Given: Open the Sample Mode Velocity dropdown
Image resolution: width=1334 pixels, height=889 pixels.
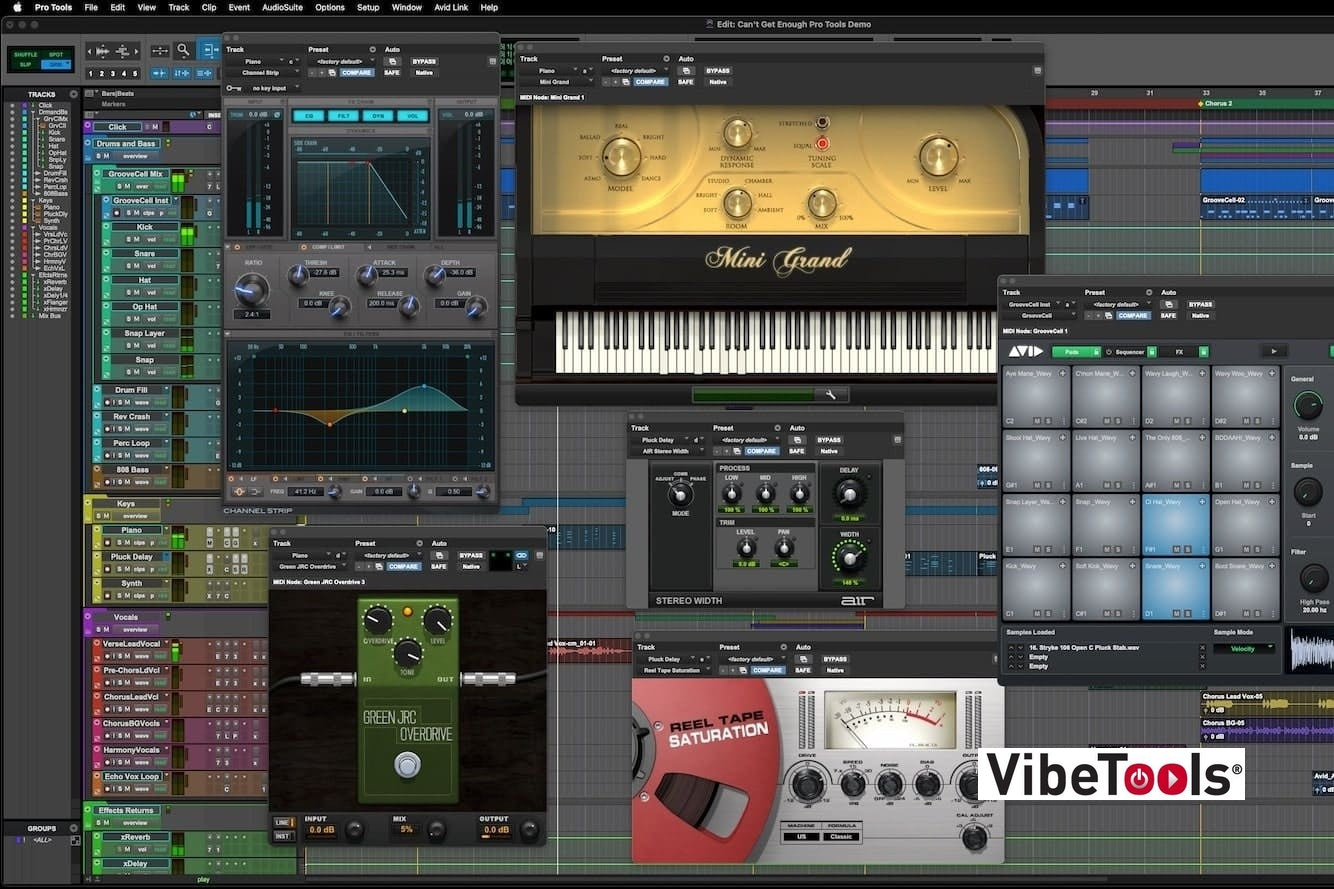Looking at the screenshot, I should [x=1245, y=648].
